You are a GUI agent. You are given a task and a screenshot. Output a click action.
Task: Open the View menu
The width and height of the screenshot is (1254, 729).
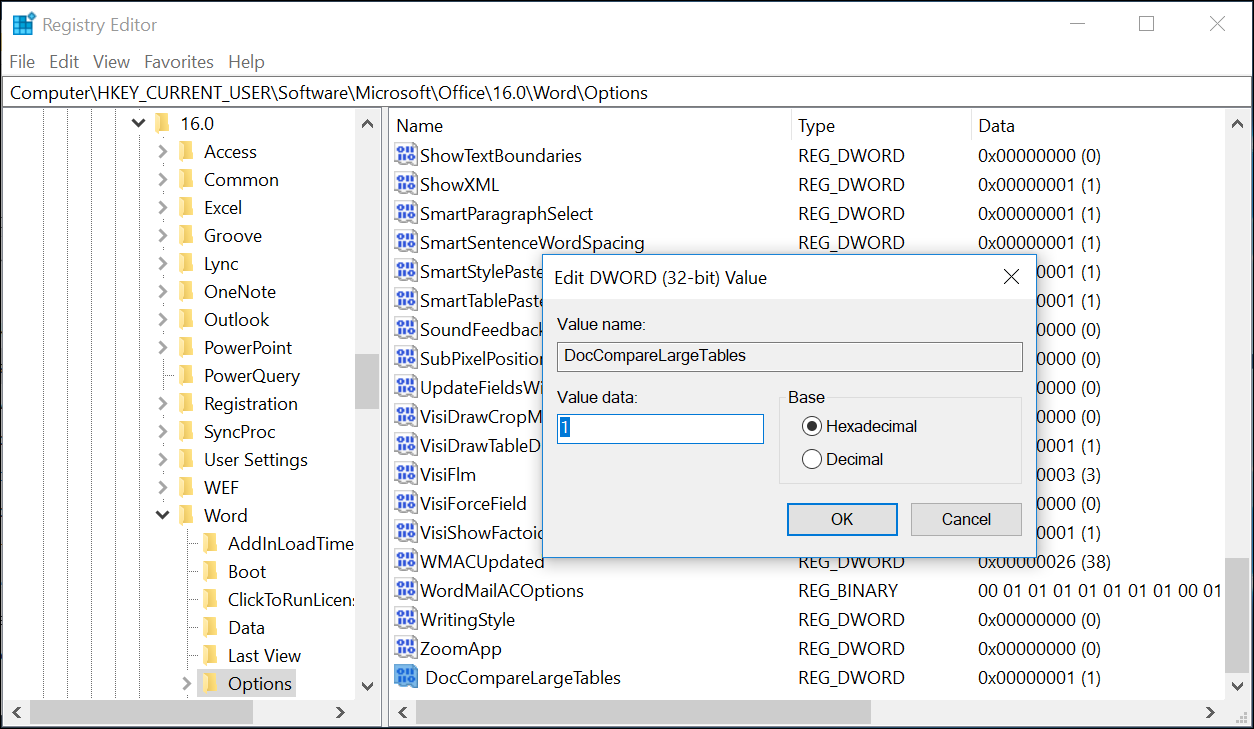pos(111,61)
